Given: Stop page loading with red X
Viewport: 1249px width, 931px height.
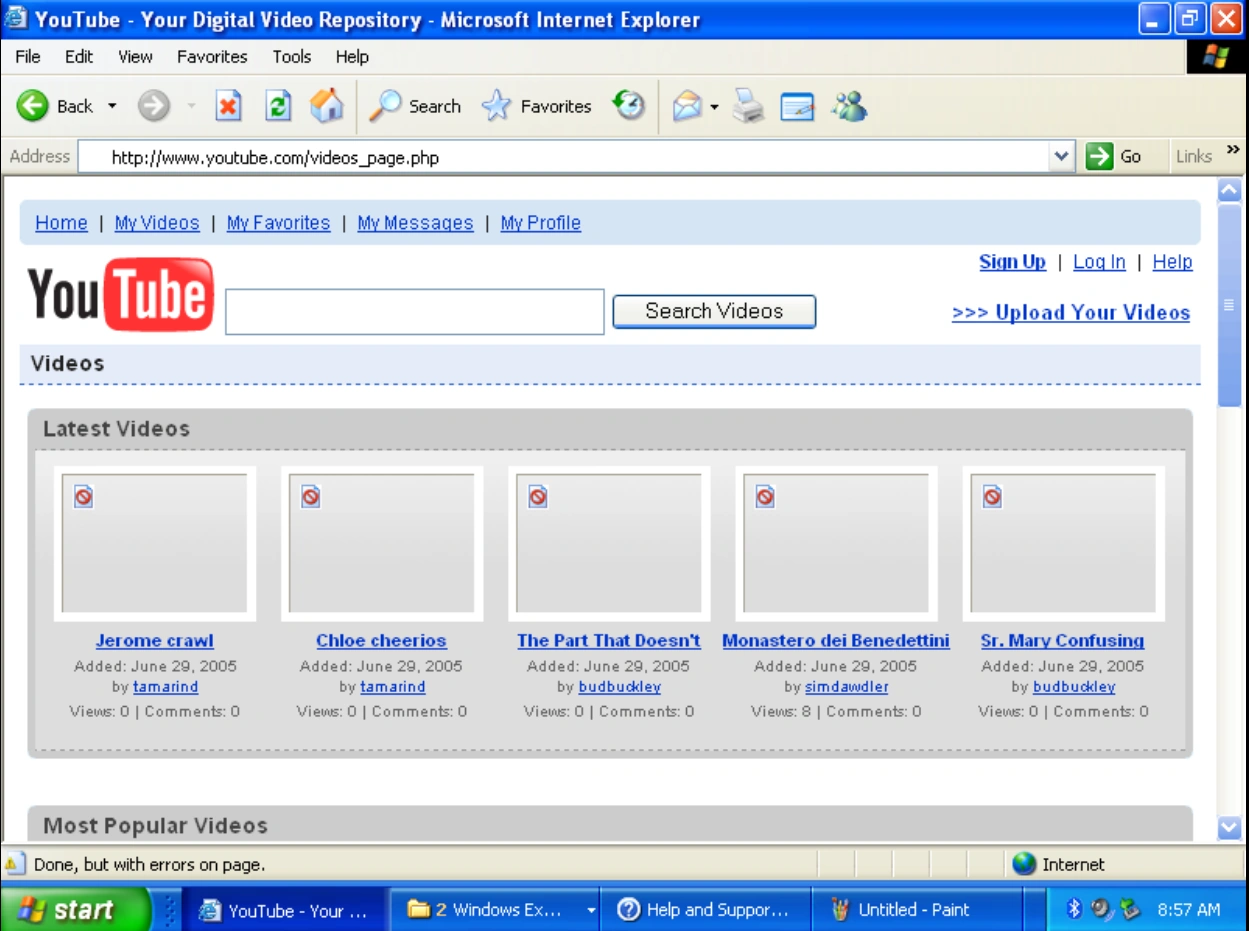Looking at the screenshot, I should 229,106.
